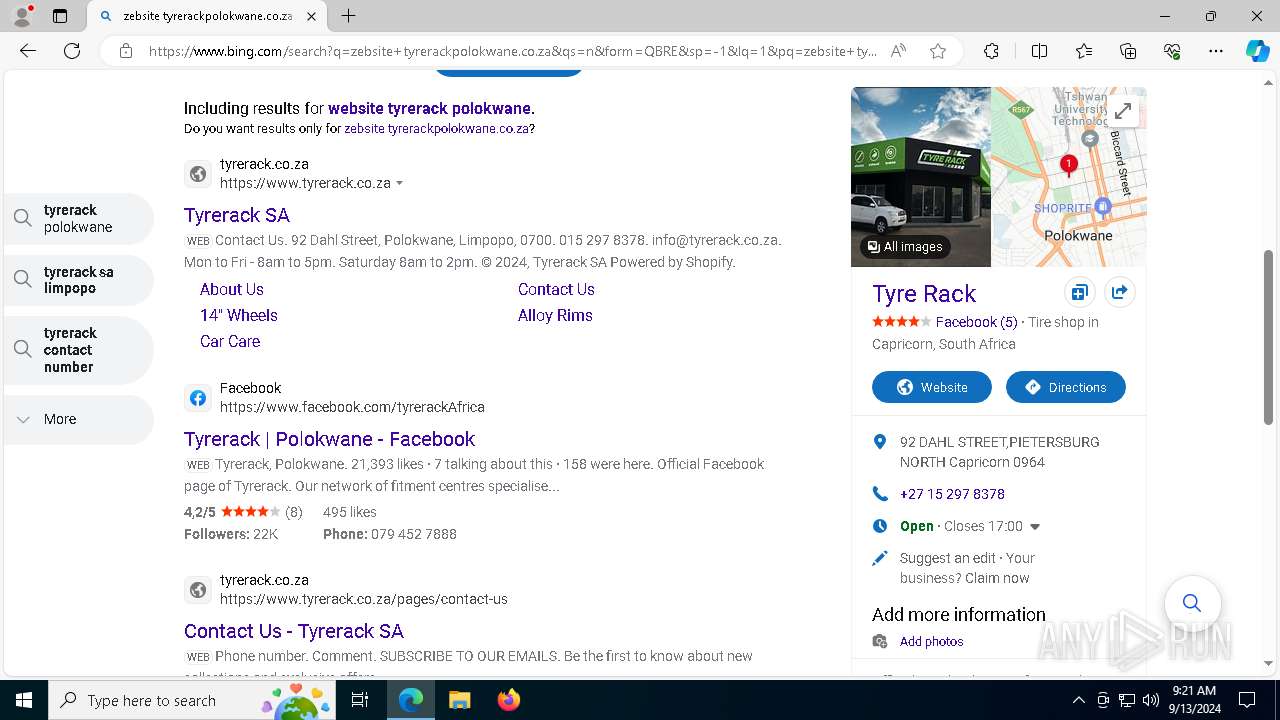Open the Tyrerack SA result
1280x720 pixels.
(x=236, y=215)
